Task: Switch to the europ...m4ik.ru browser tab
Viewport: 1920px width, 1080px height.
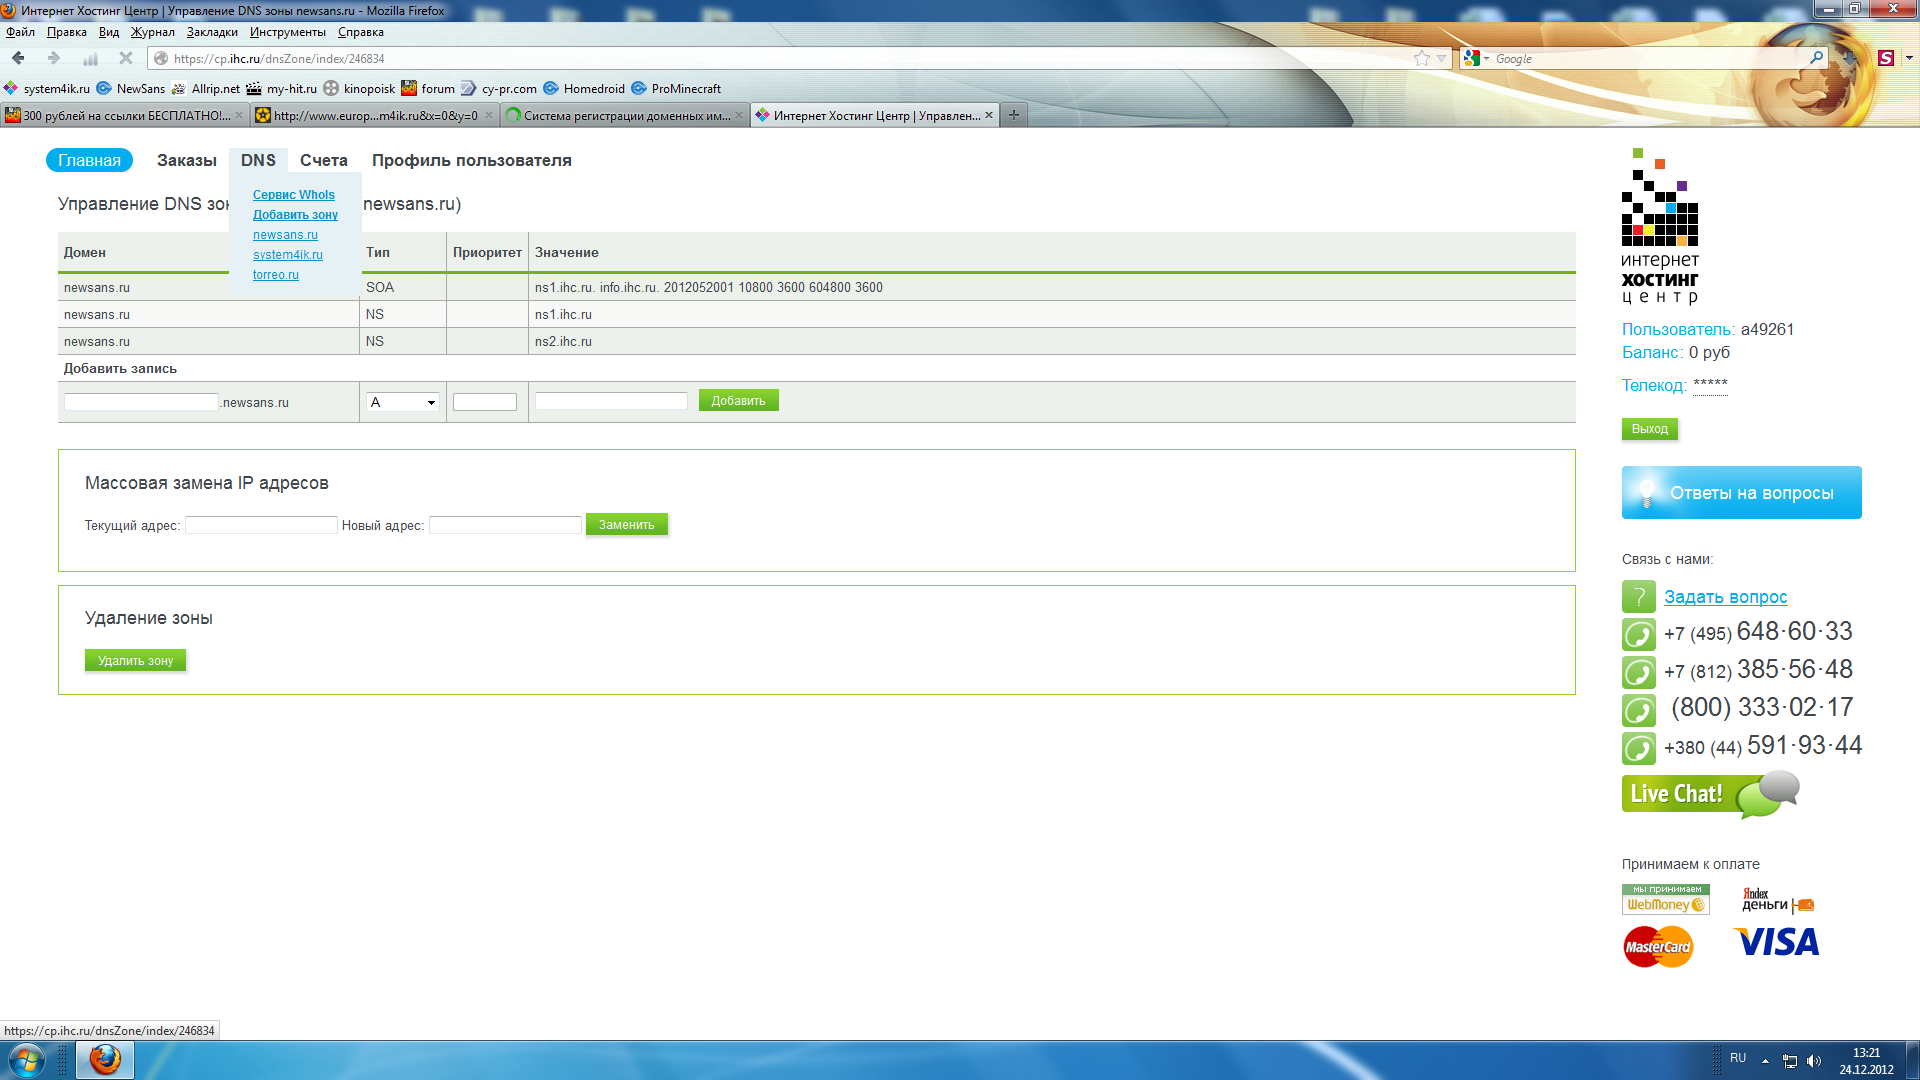Action: click(374, 115)
